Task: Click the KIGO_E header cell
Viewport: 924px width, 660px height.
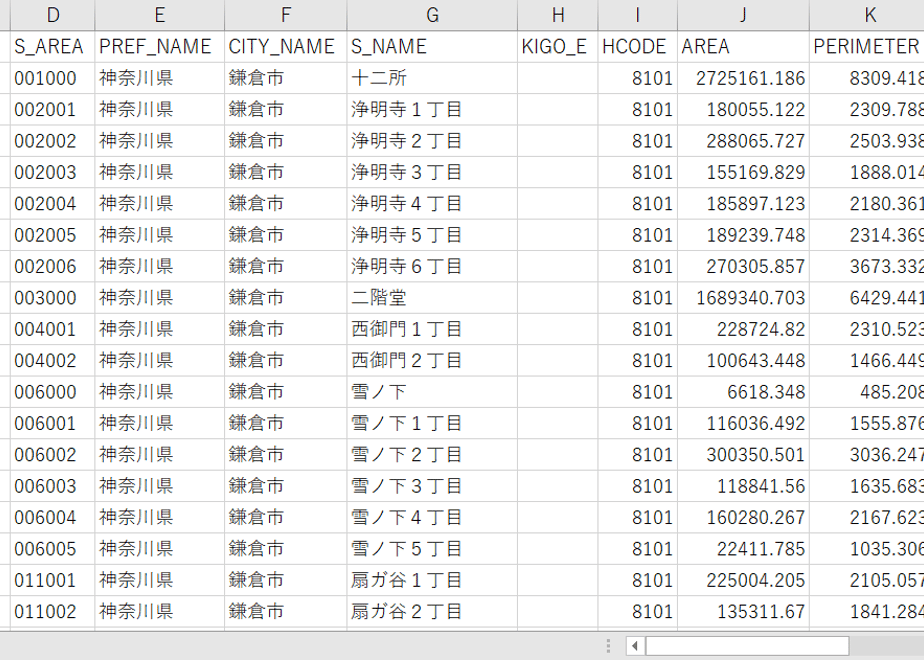Action: [x=558, y=47]
